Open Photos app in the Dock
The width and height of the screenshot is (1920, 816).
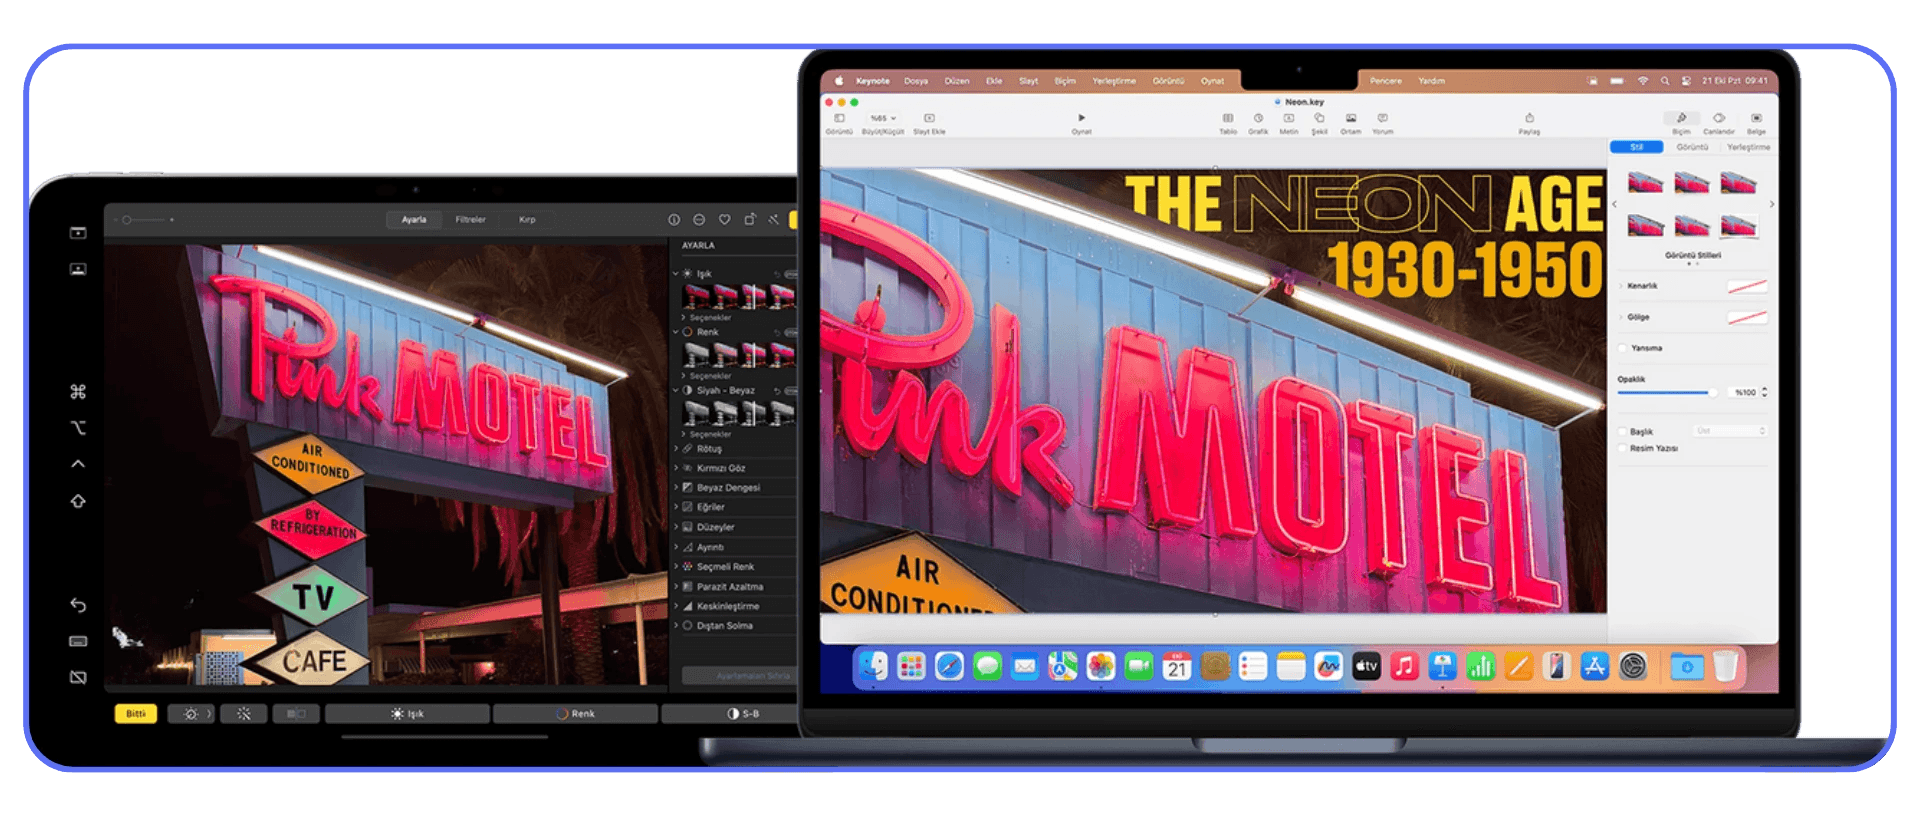click(x=1101, y=666)
